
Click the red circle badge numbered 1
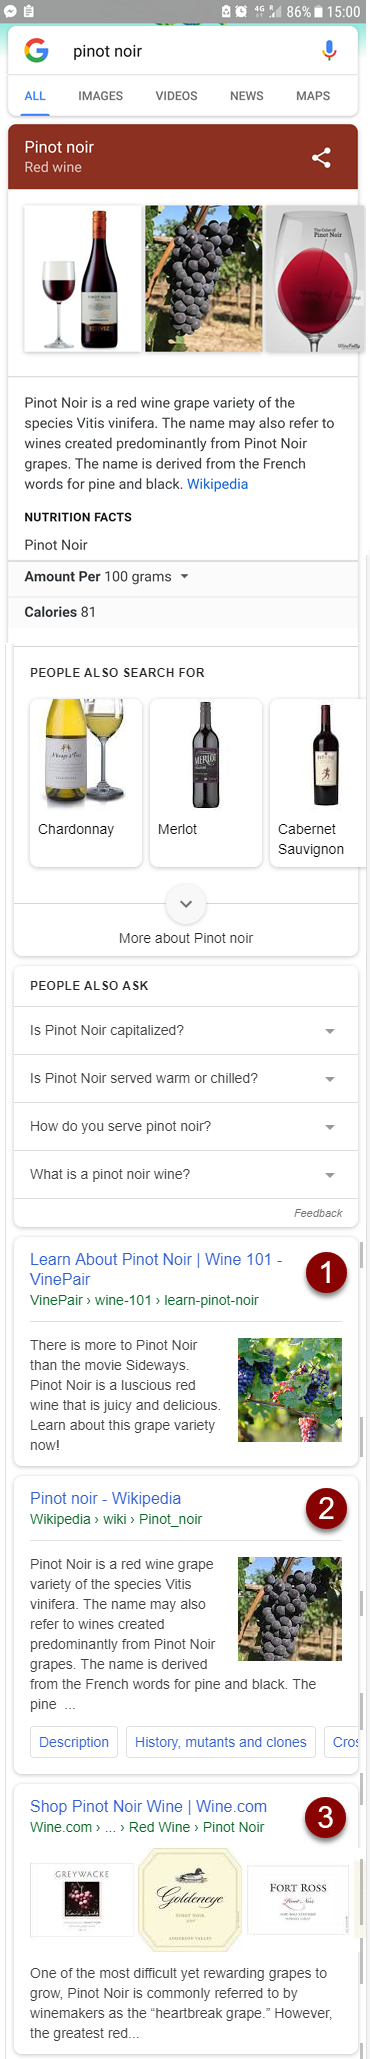[326, 1273]
